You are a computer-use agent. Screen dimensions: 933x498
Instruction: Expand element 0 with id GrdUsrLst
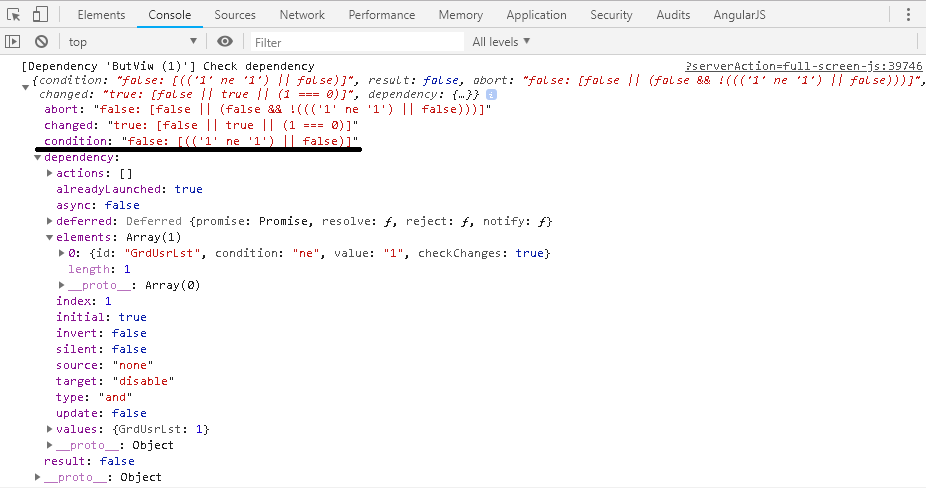[62, 254]
